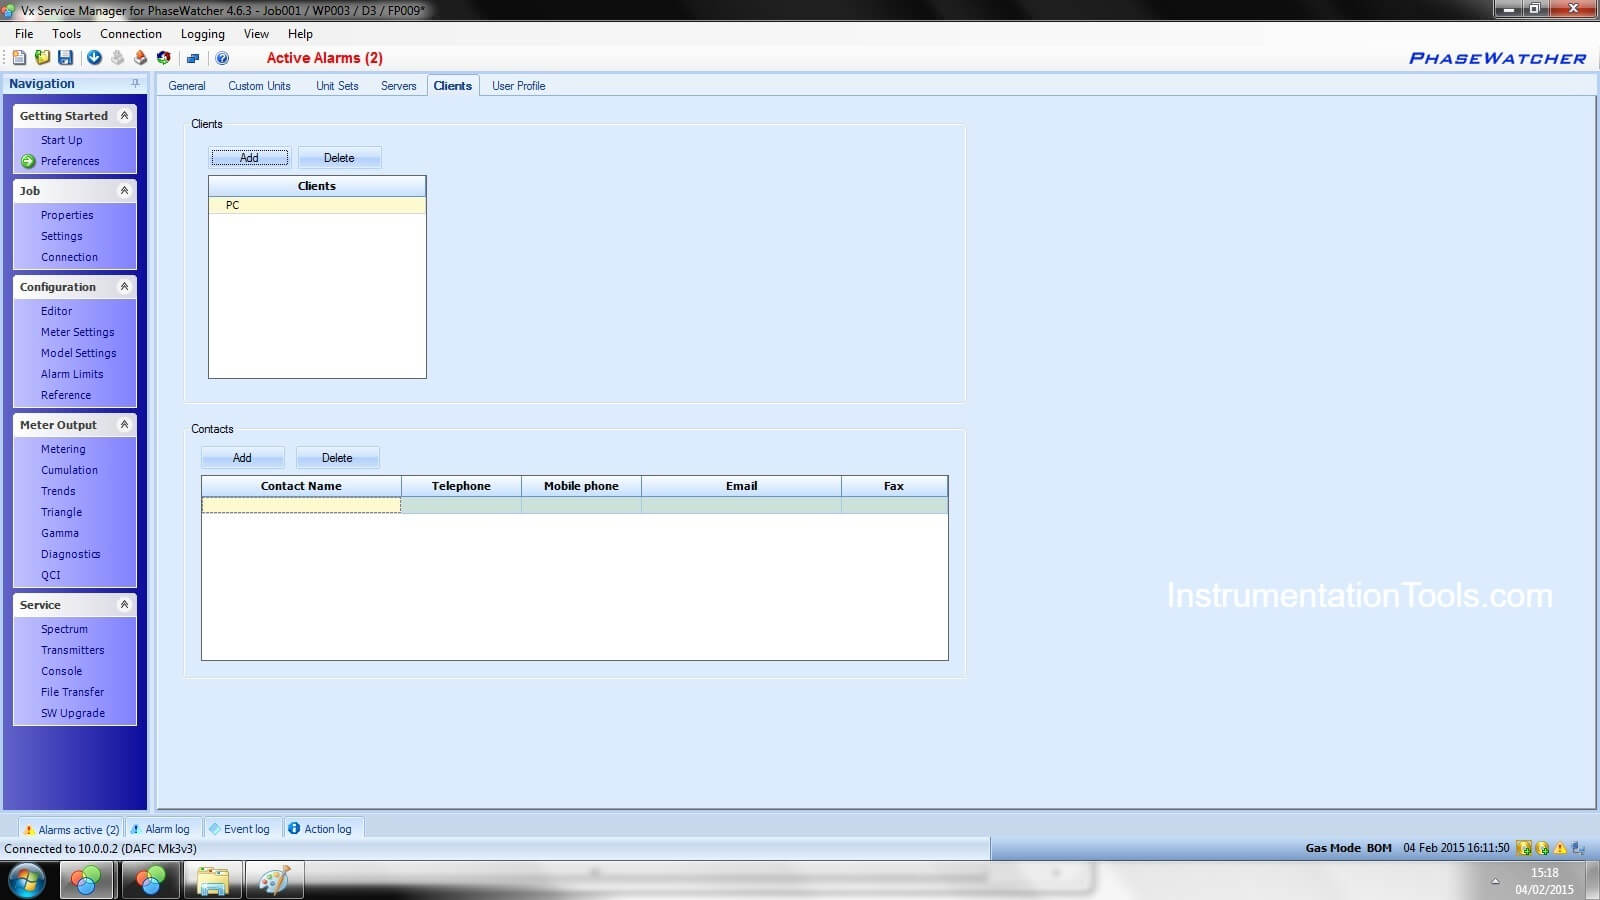1600x900 pixels.
Task: Switch to the User Profile tab
Action: pos(518,86)
